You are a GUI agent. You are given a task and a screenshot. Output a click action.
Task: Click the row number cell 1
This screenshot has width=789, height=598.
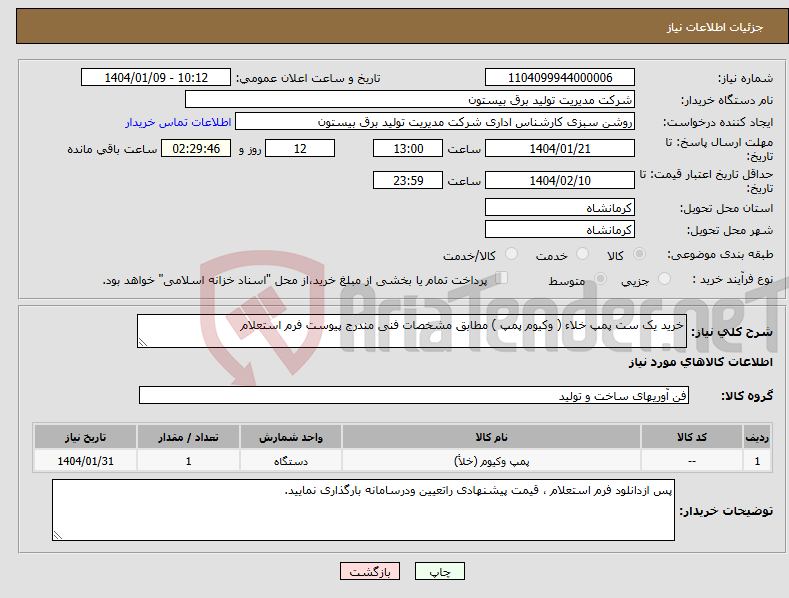click(x=757, y=461)
